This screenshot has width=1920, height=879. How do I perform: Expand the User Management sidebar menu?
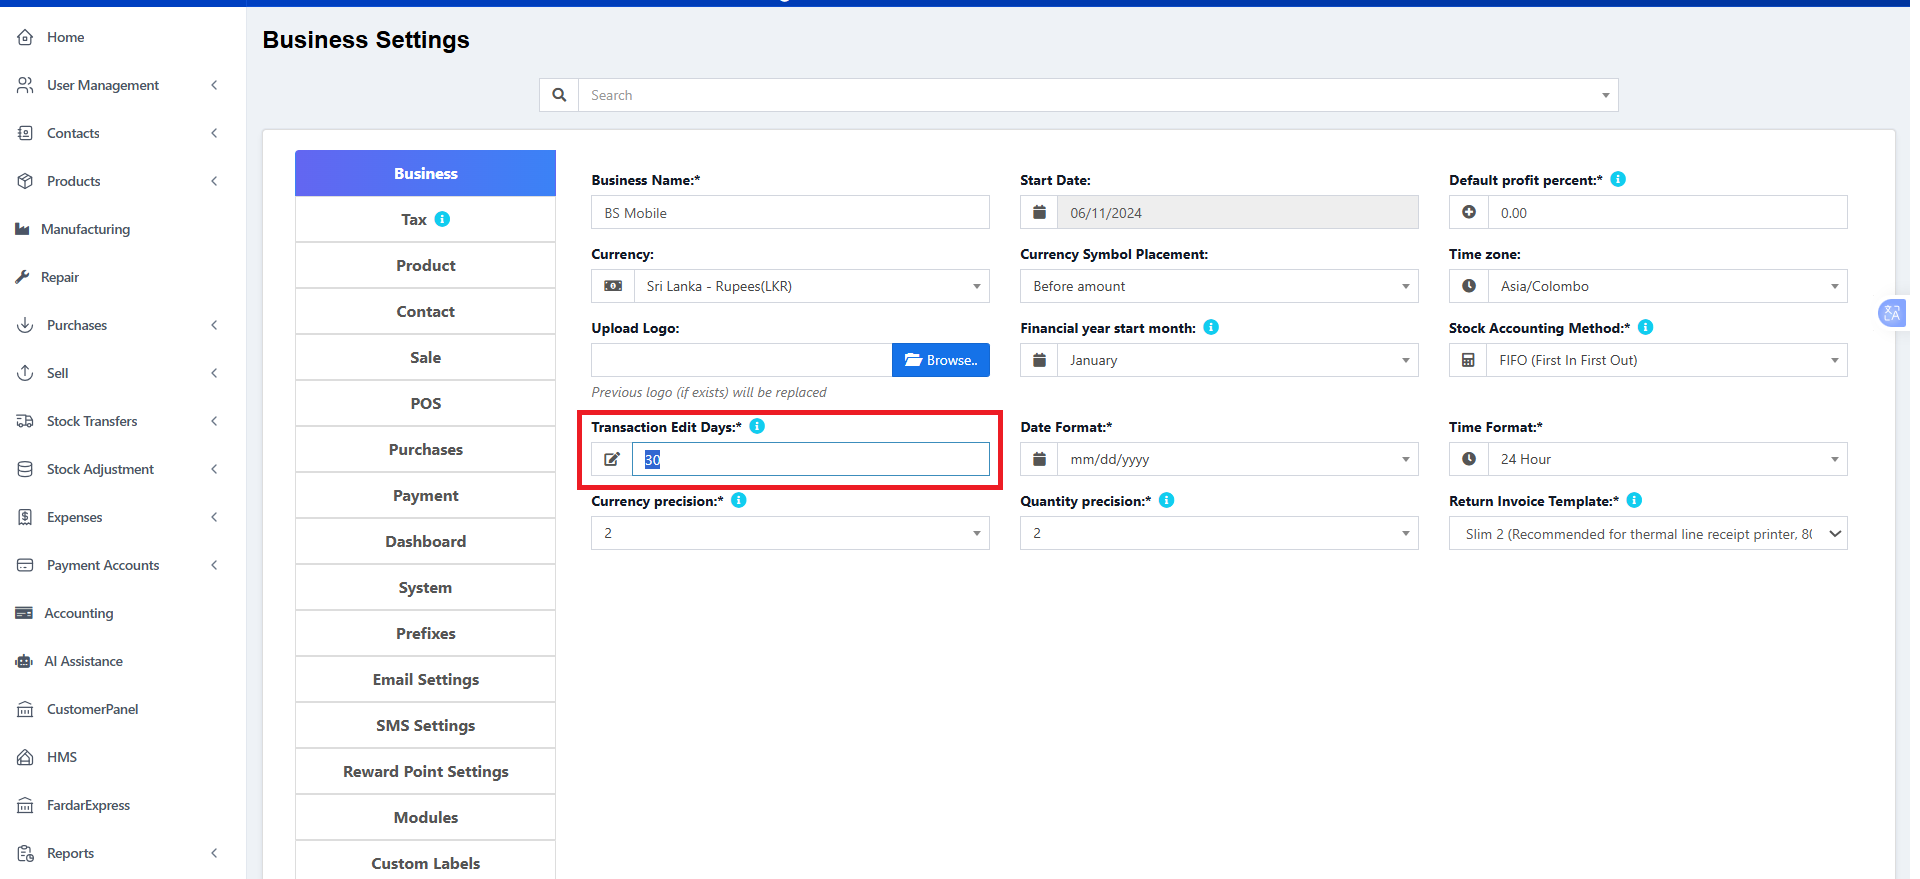pyautogui.click(x=118, y=85)
